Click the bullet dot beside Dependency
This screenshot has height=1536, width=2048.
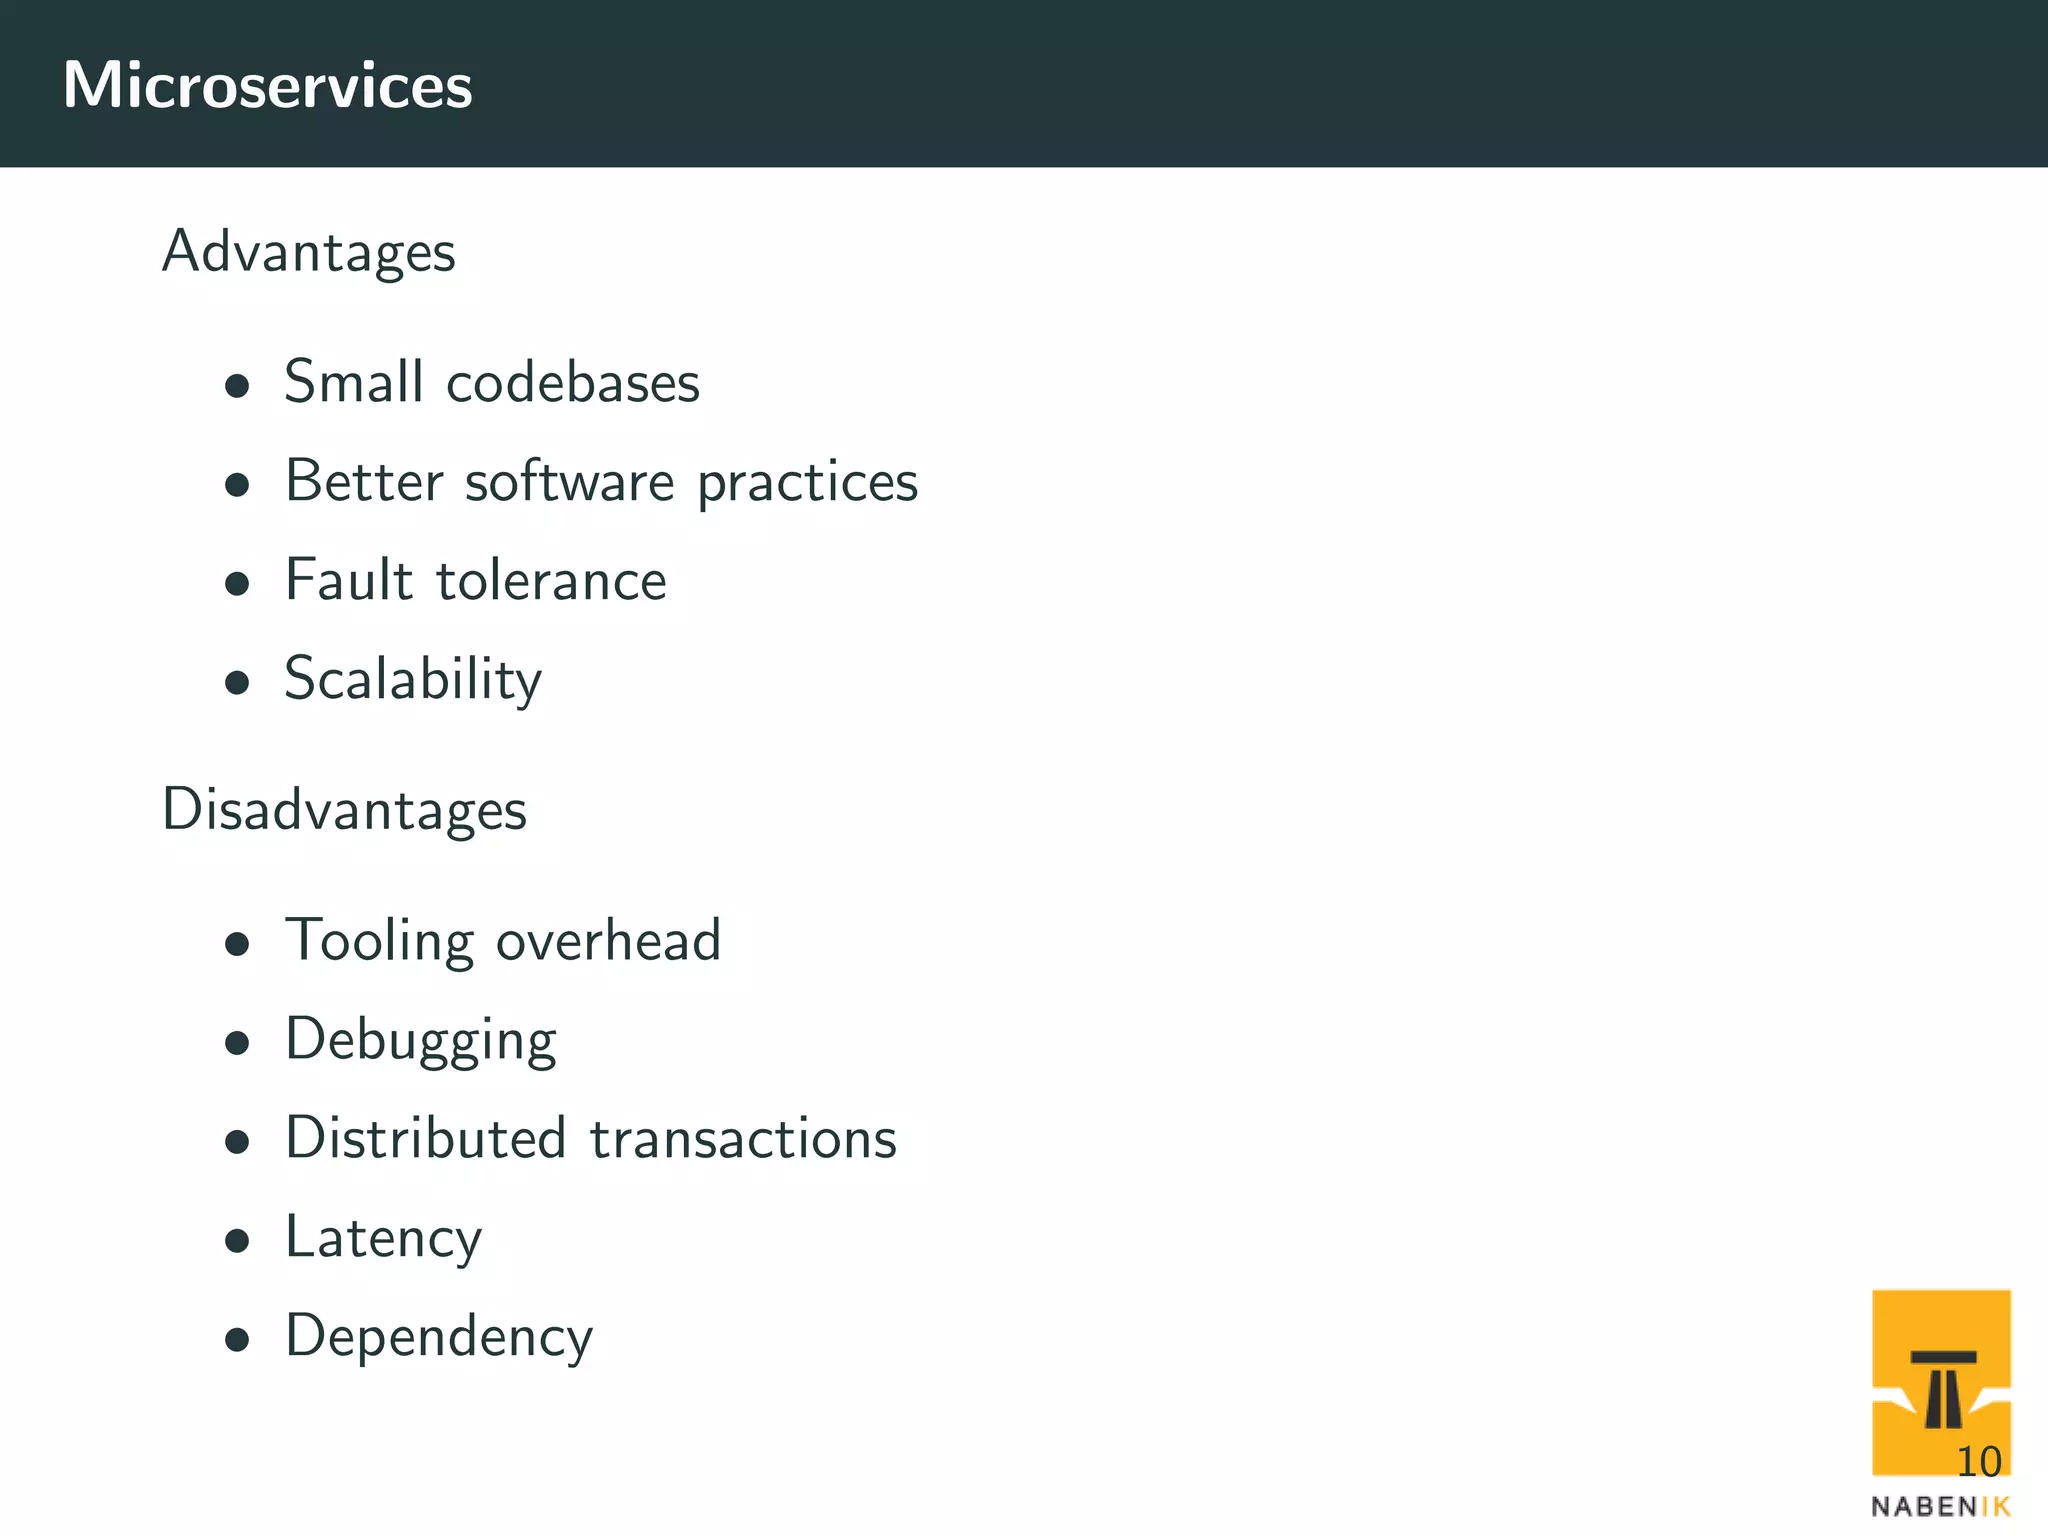(x=237, y=1339)
